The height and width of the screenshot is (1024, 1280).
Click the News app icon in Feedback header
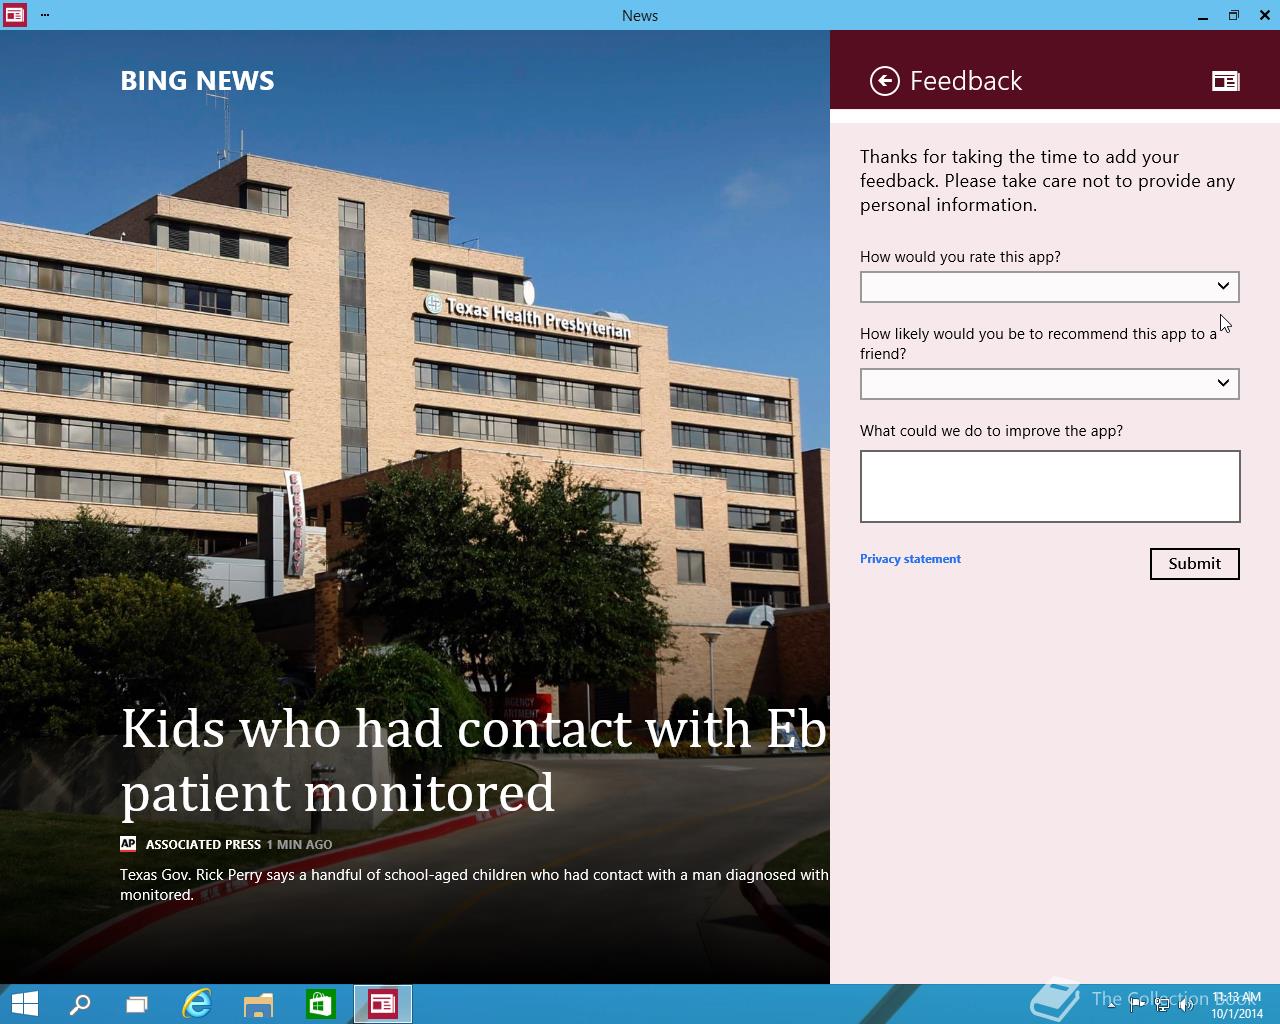1225,81
